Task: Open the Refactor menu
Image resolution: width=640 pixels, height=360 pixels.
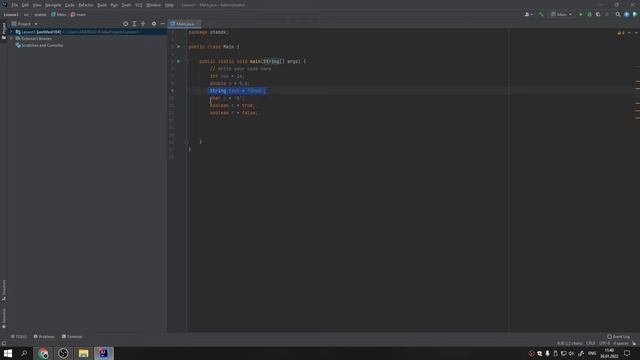Action: [x=86, y=5]
